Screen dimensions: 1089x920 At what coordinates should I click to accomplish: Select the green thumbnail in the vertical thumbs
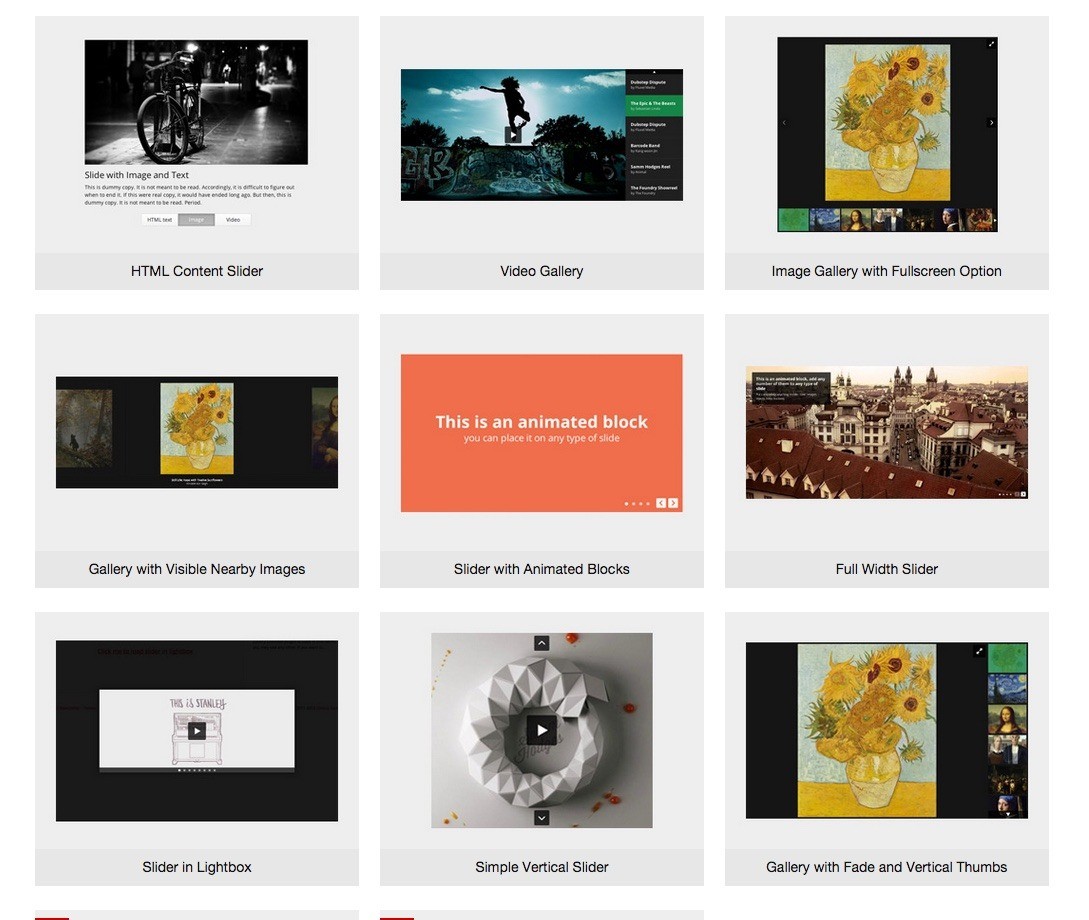coord(1008,658)
